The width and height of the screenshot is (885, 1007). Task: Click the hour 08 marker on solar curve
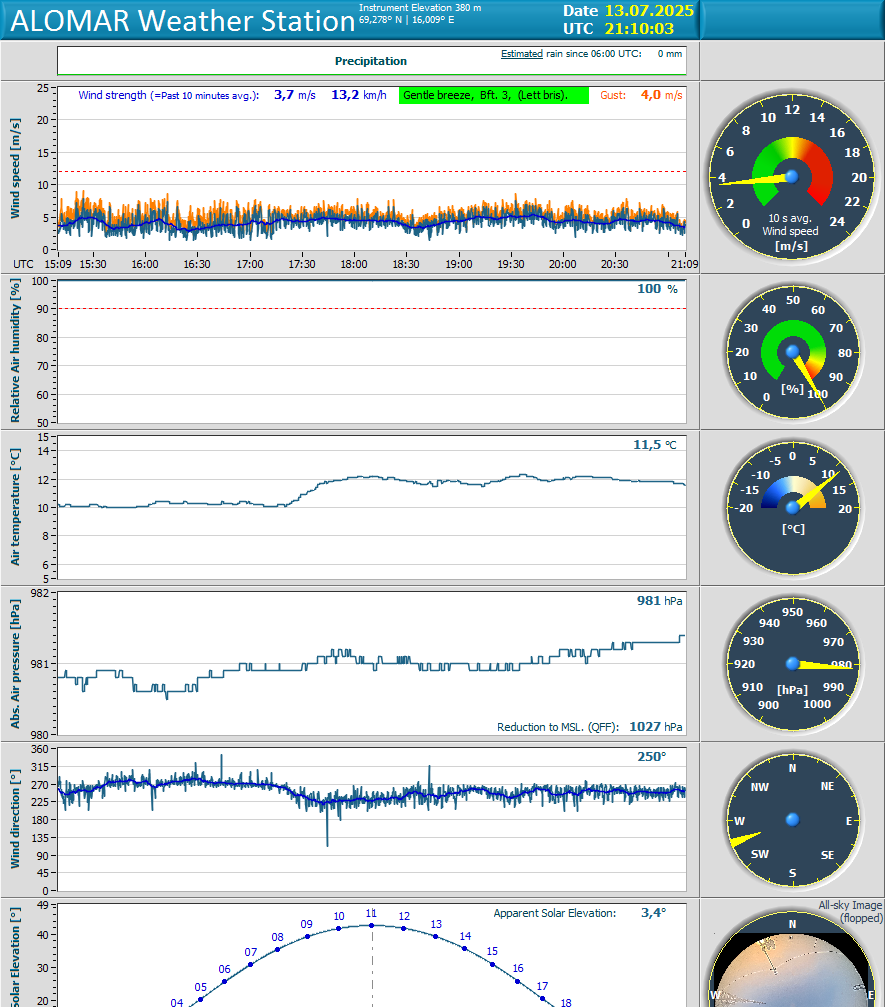pos(277,949)
